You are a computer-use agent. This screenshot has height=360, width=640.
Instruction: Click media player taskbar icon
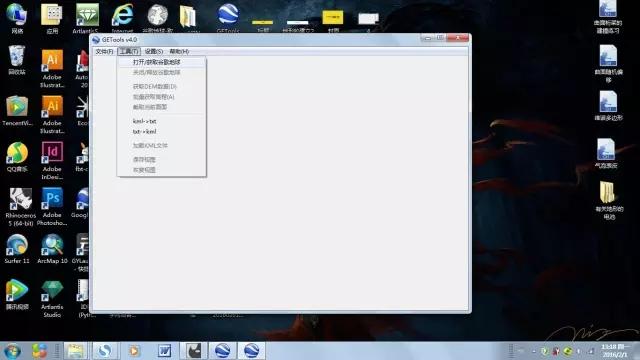coord(134,351)
